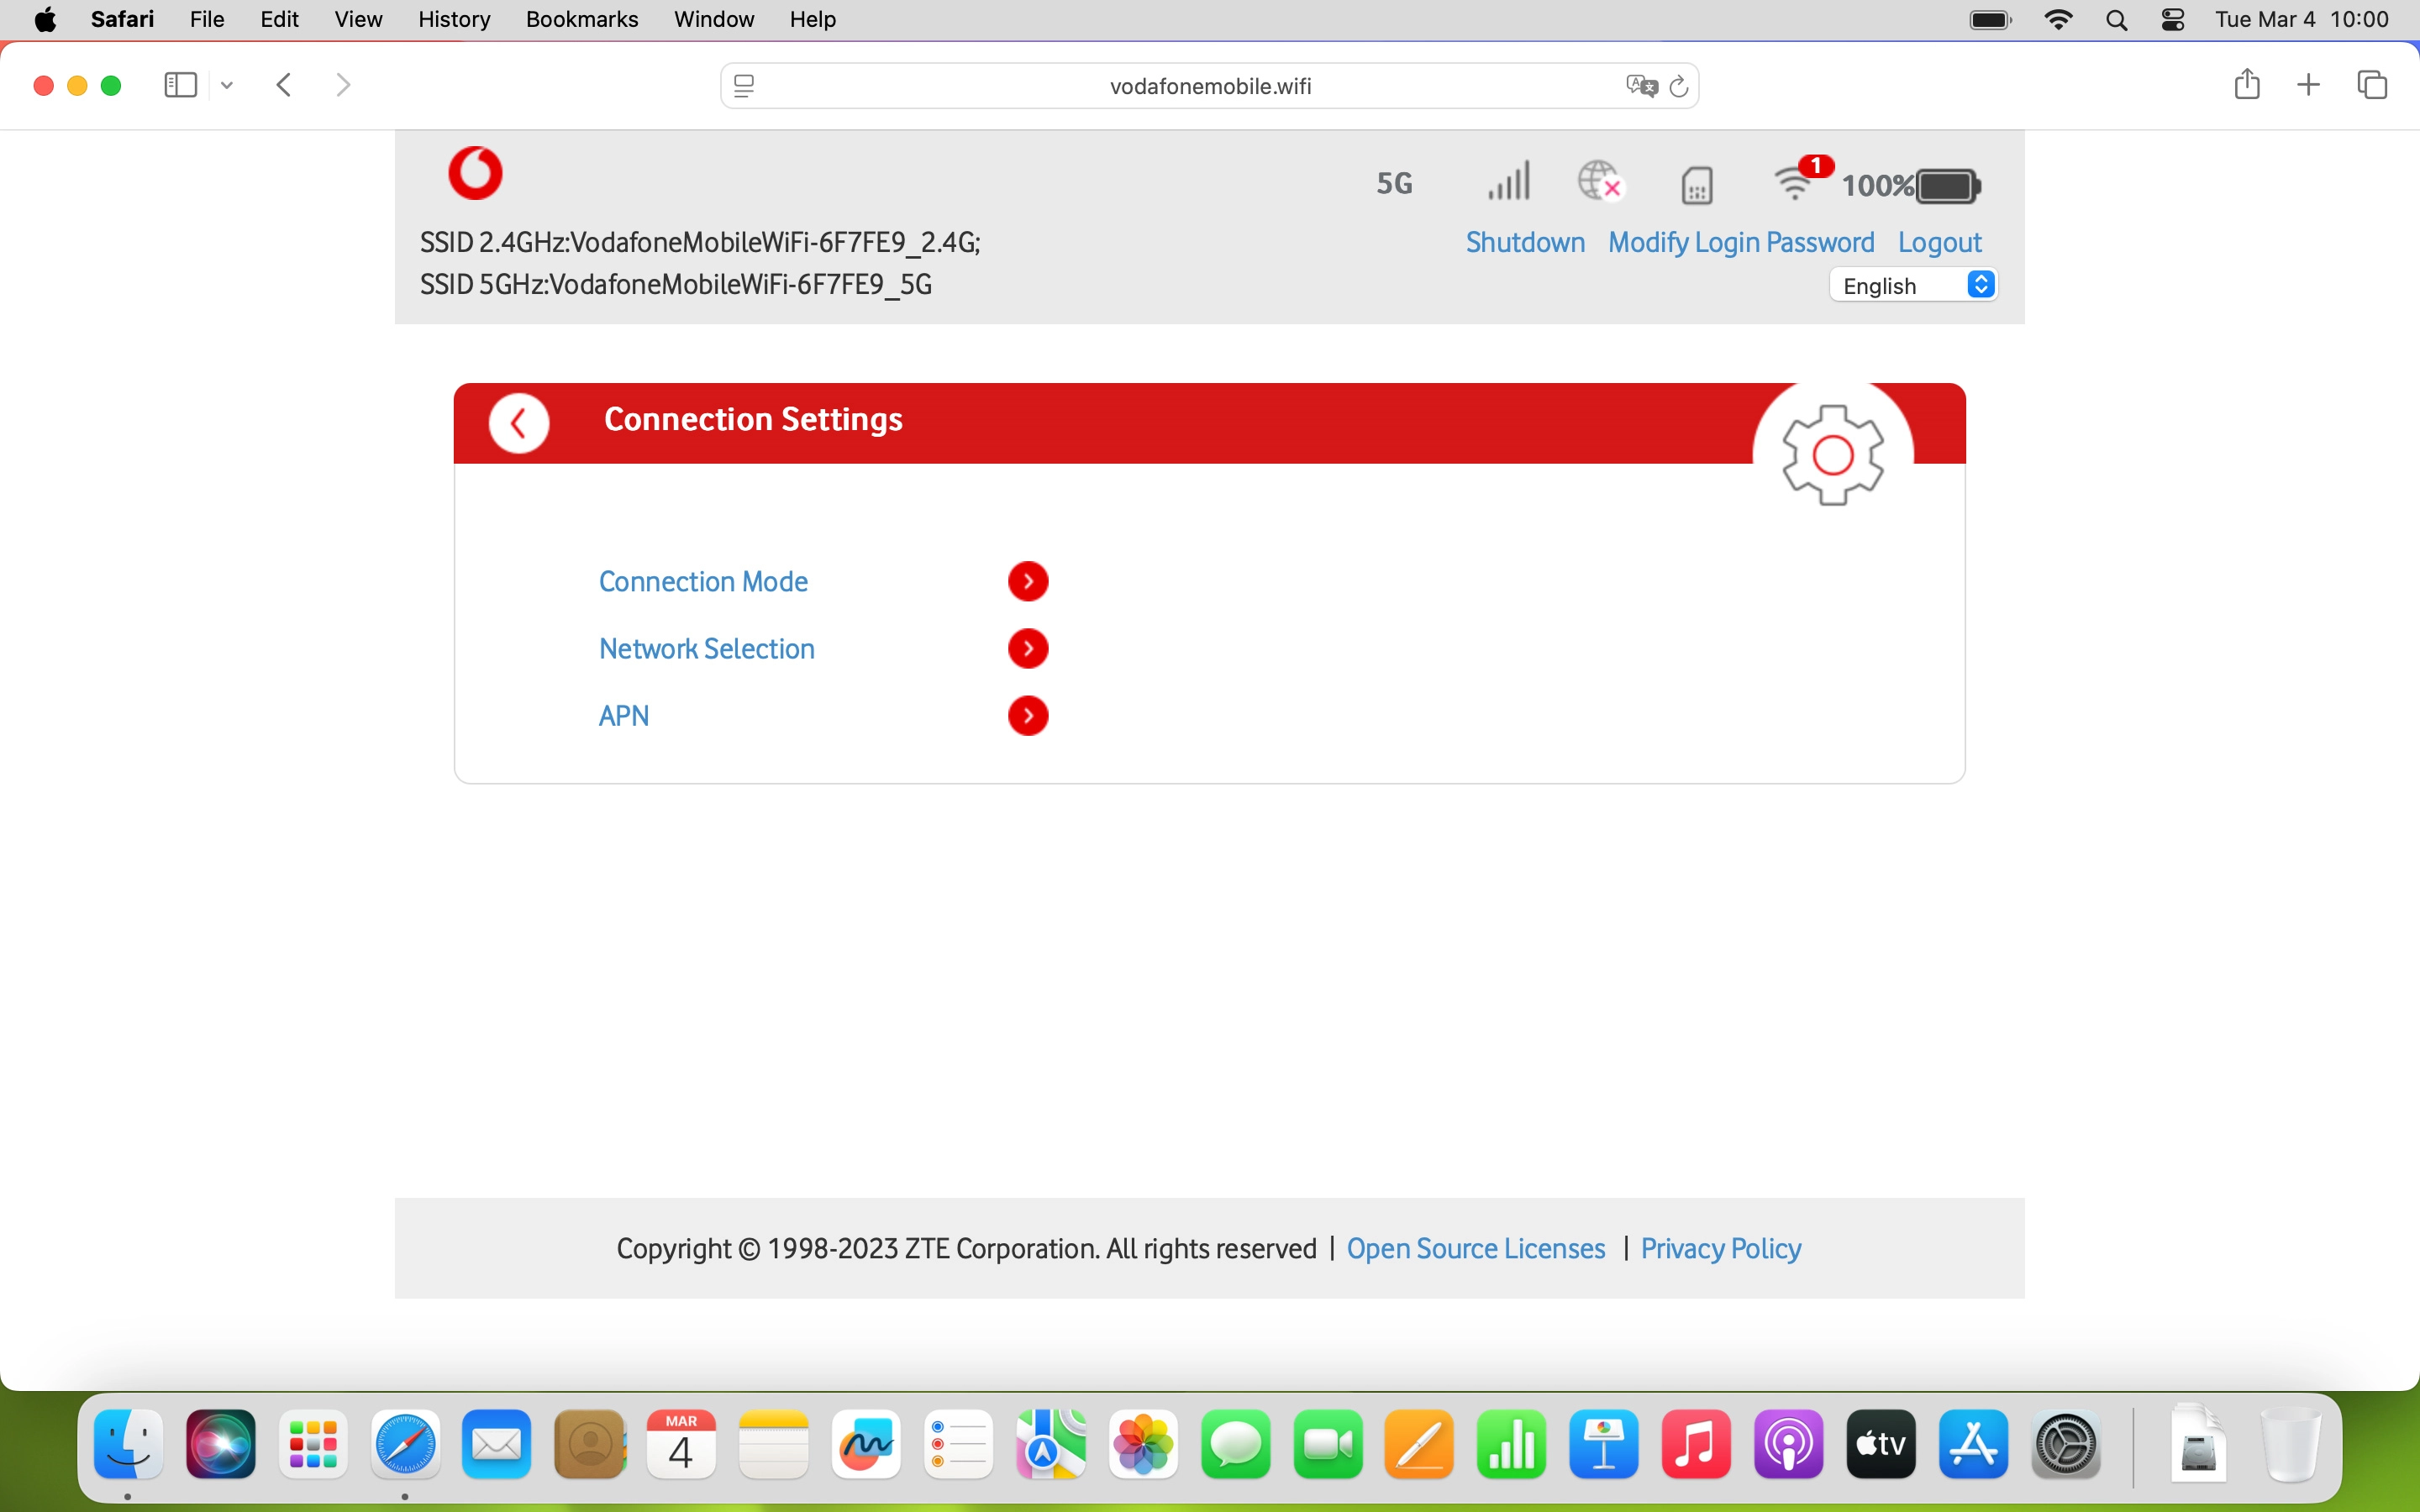
Task: Expand APN red arrow button
Action: [x=1028, y=716]
